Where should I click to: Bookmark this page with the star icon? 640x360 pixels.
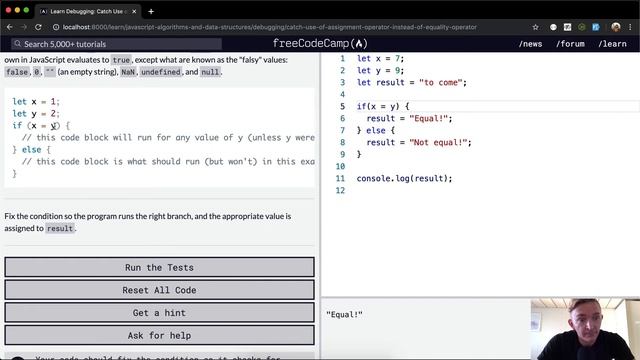[x=536, y=27]
